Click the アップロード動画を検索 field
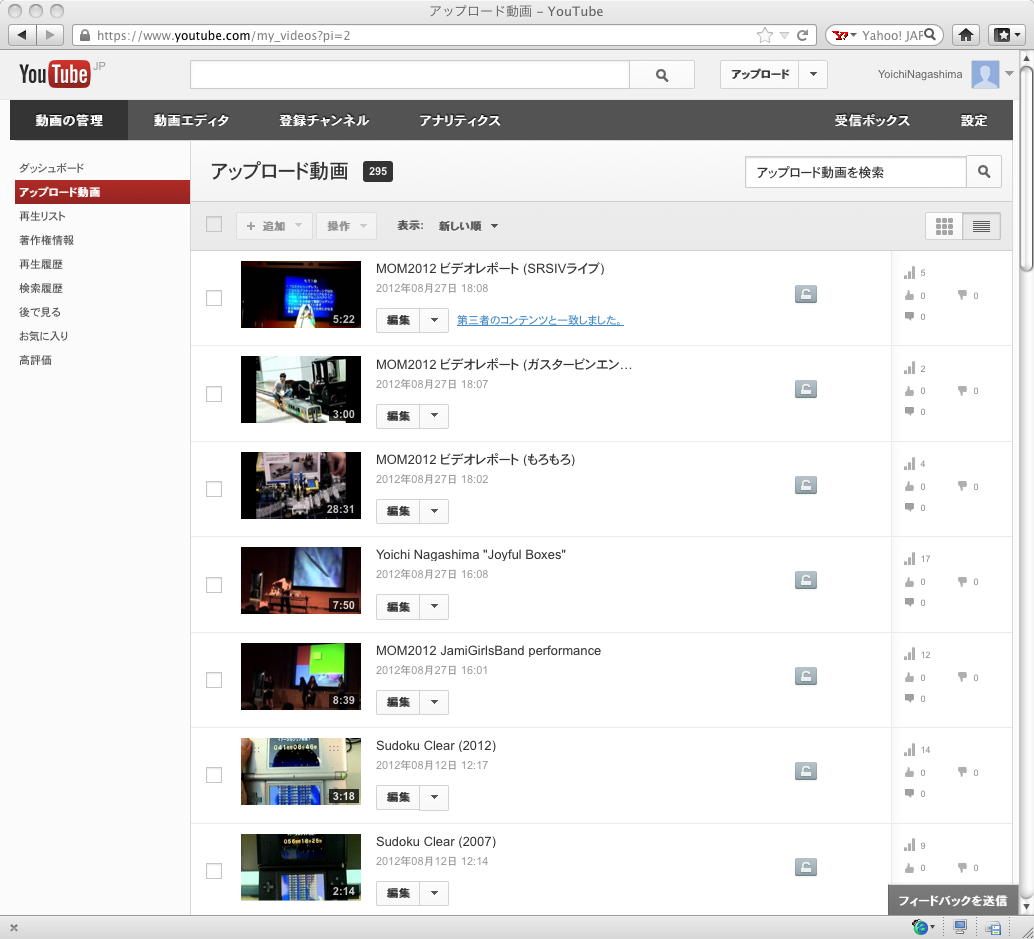The width and height of the screenshot is (1034, 939). click(x=856, y=172)
